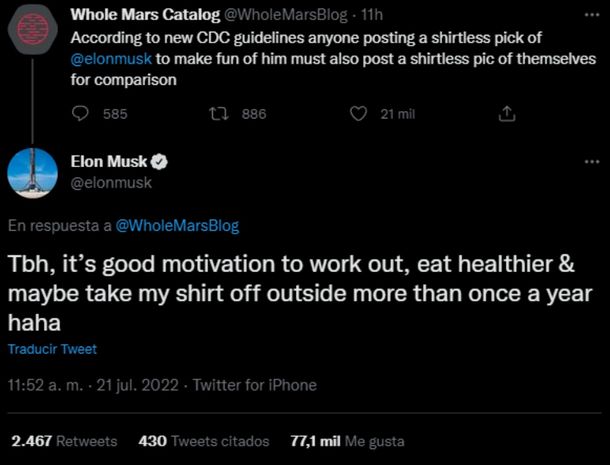Click Twitter for iPhone source label
610x465 pixels.
[x=254, y=385]
